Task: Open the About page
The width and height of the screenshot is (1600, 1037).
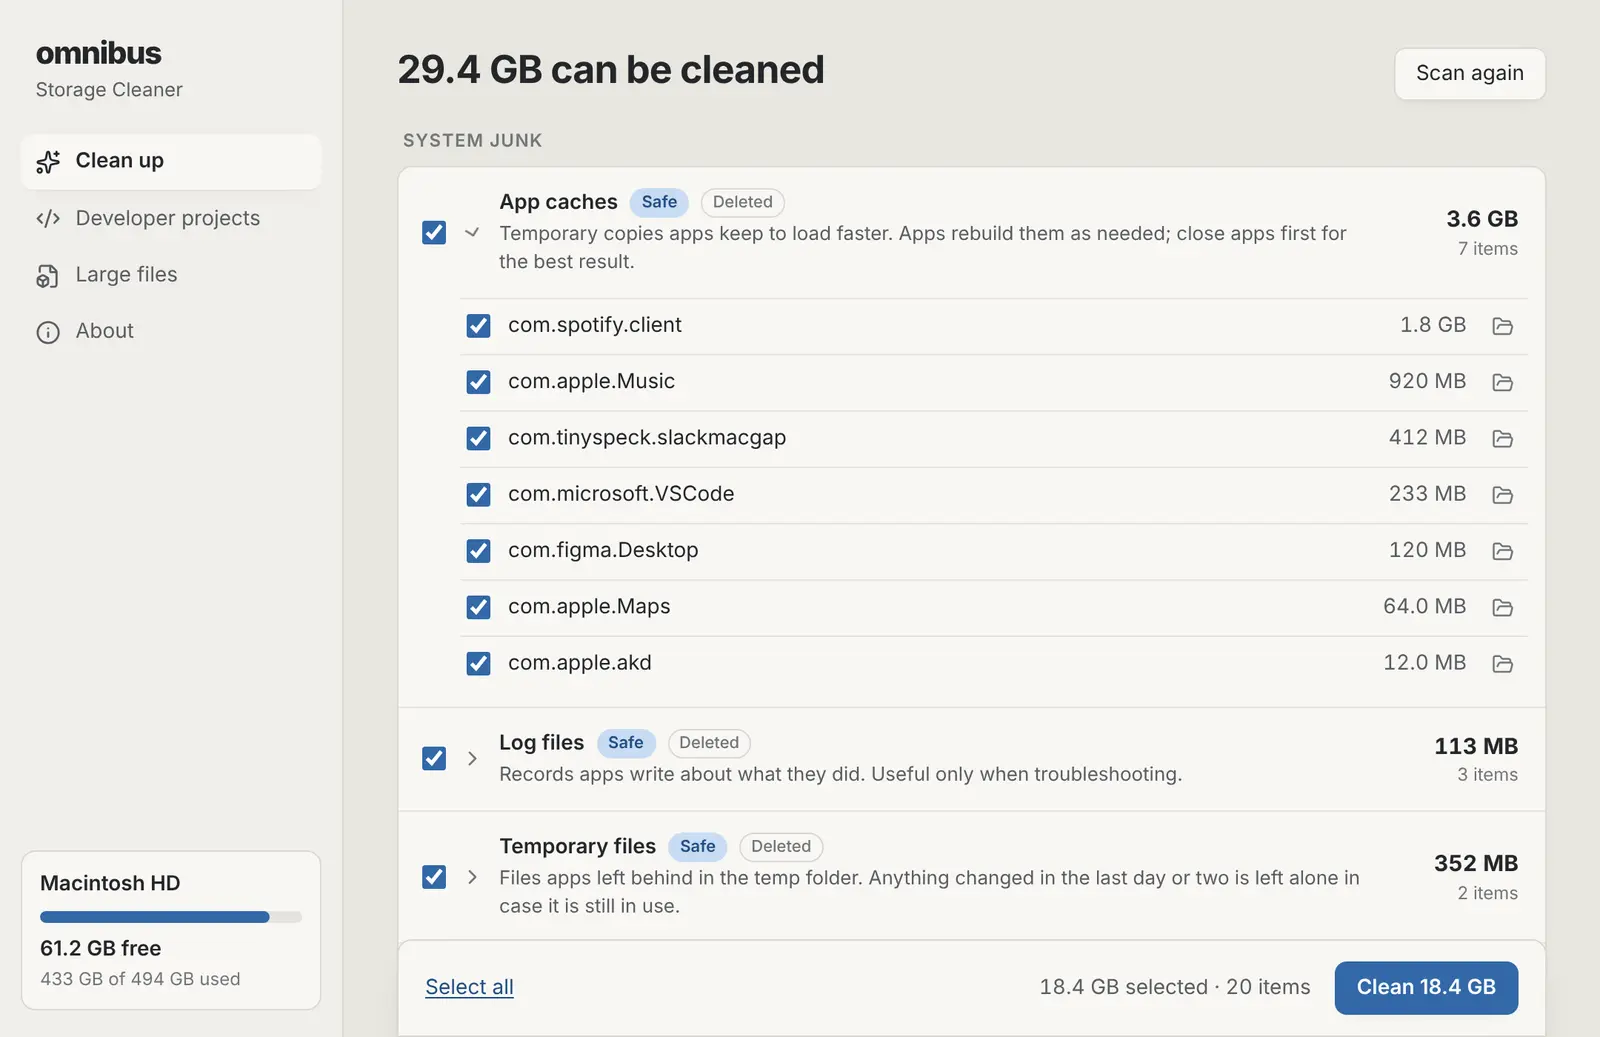Action: [171, 331]
